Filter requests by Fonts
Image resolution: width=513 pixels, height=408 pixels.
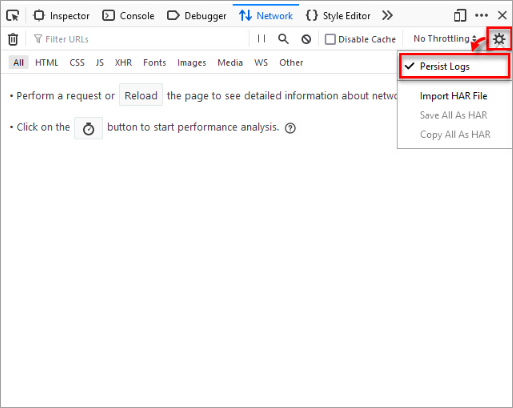tap(155, 63)
